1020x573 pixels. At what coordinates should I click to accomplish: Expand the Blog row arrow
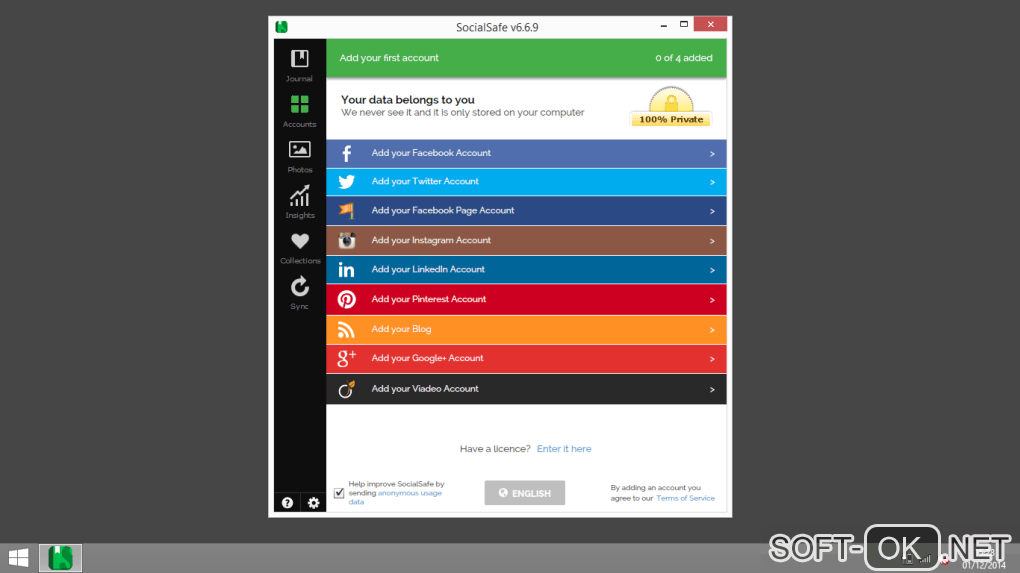(x=712, y=330)
